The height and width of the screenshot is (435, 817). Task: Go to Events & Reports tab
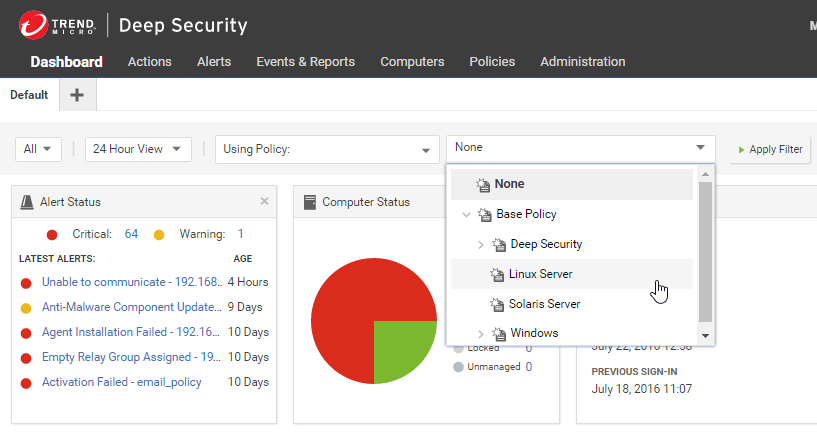coord(305,62)
